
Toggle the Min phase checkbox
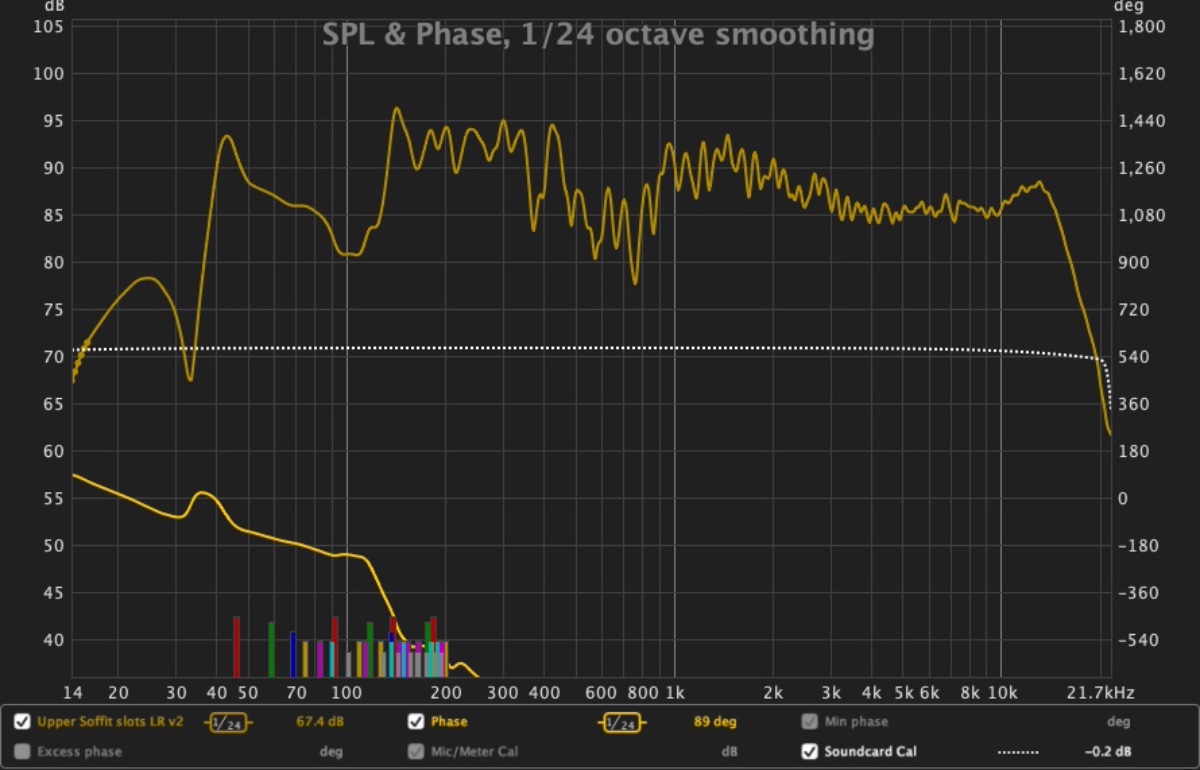point(809,722)
